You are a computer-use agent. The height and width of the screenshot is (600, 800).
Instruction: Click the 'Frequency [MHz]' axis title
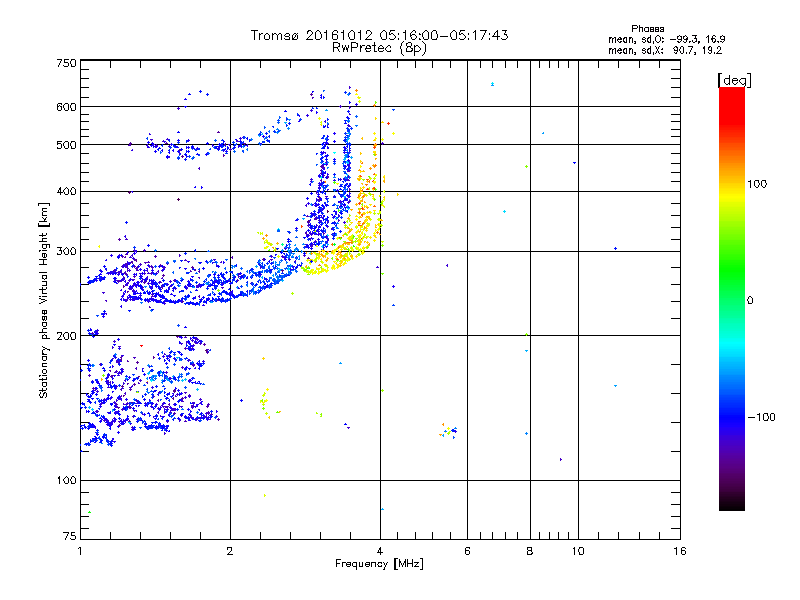[x=379, y=564]
